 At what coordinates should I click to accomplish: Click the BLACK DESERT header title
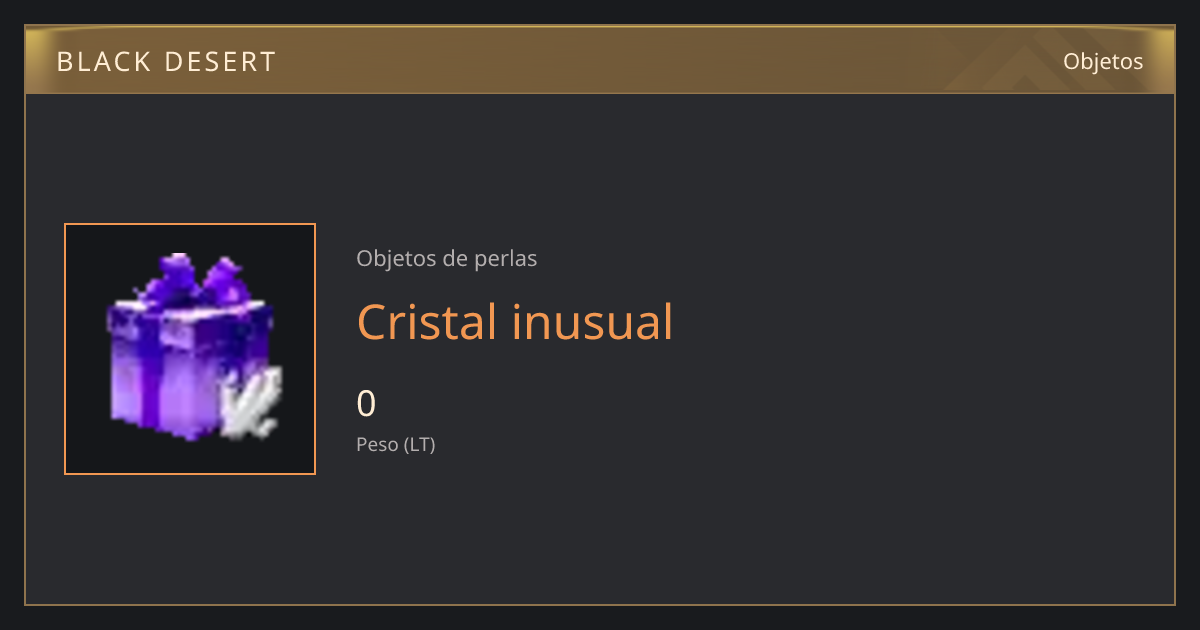click(166, 62)
